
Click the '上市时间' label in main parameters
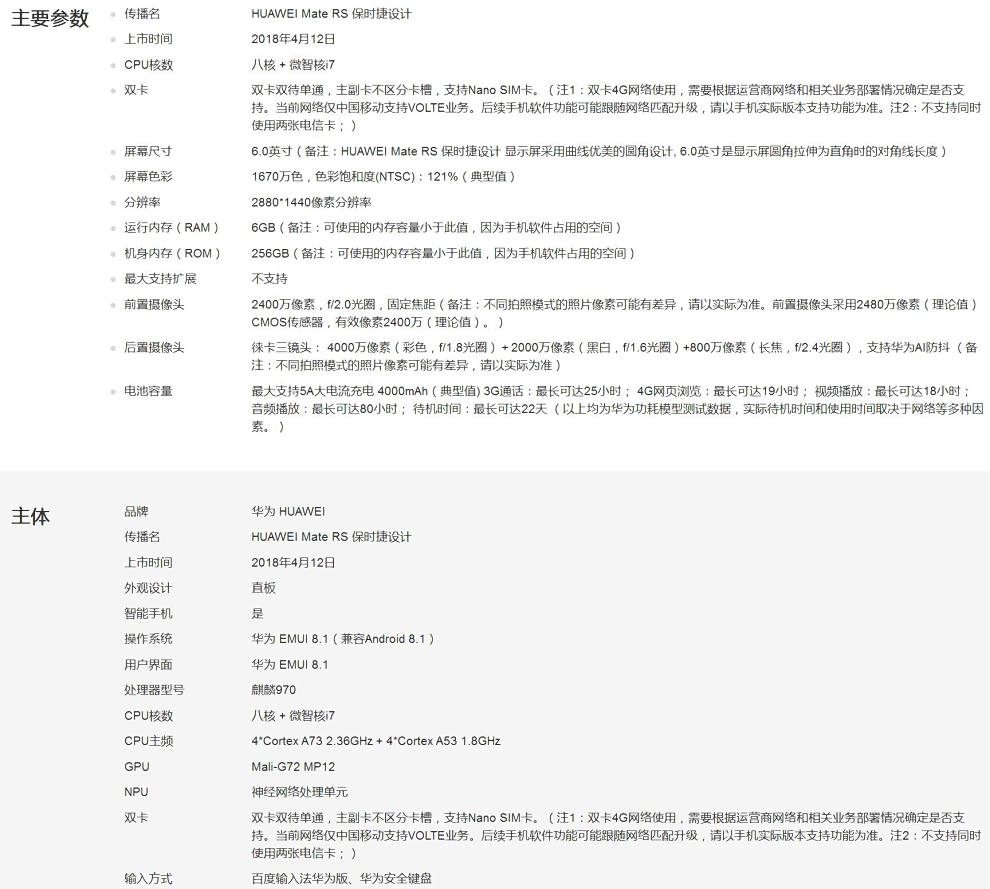(148, 39)
